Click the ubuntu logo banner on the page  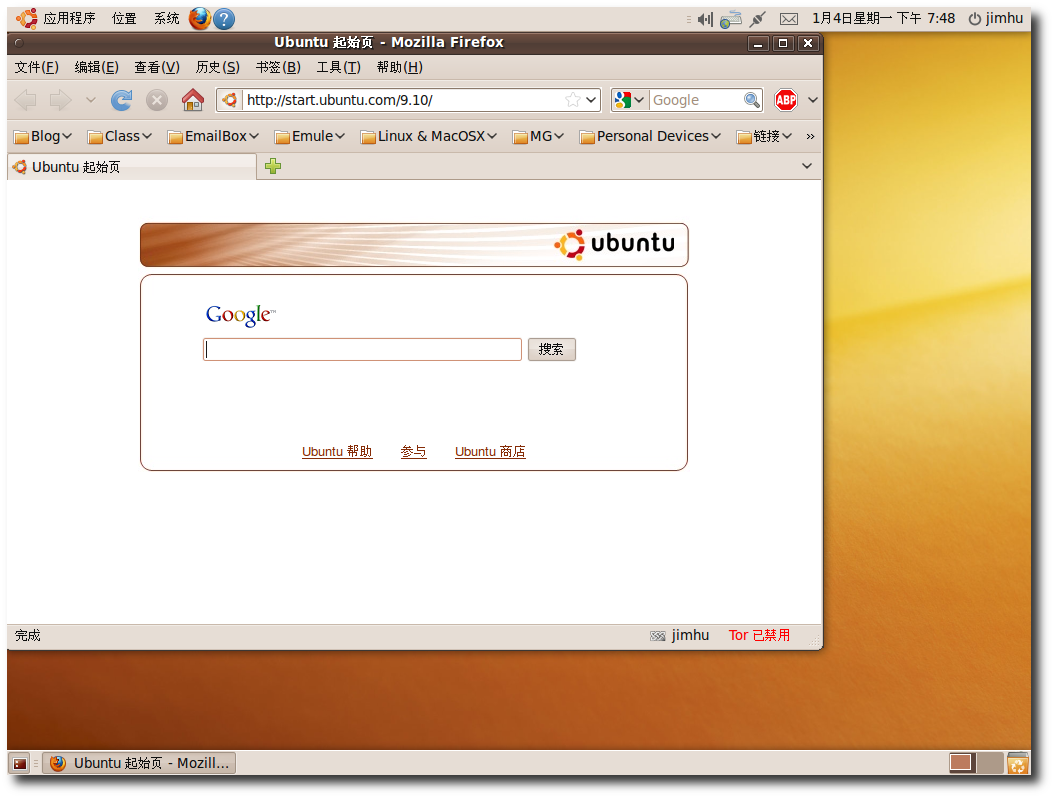pos(414,245)
